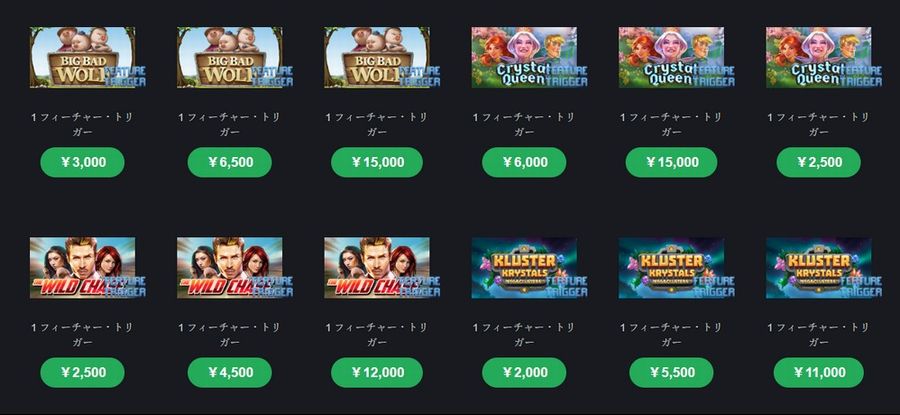Select the ¥6,500 price button

pos(230,162)
